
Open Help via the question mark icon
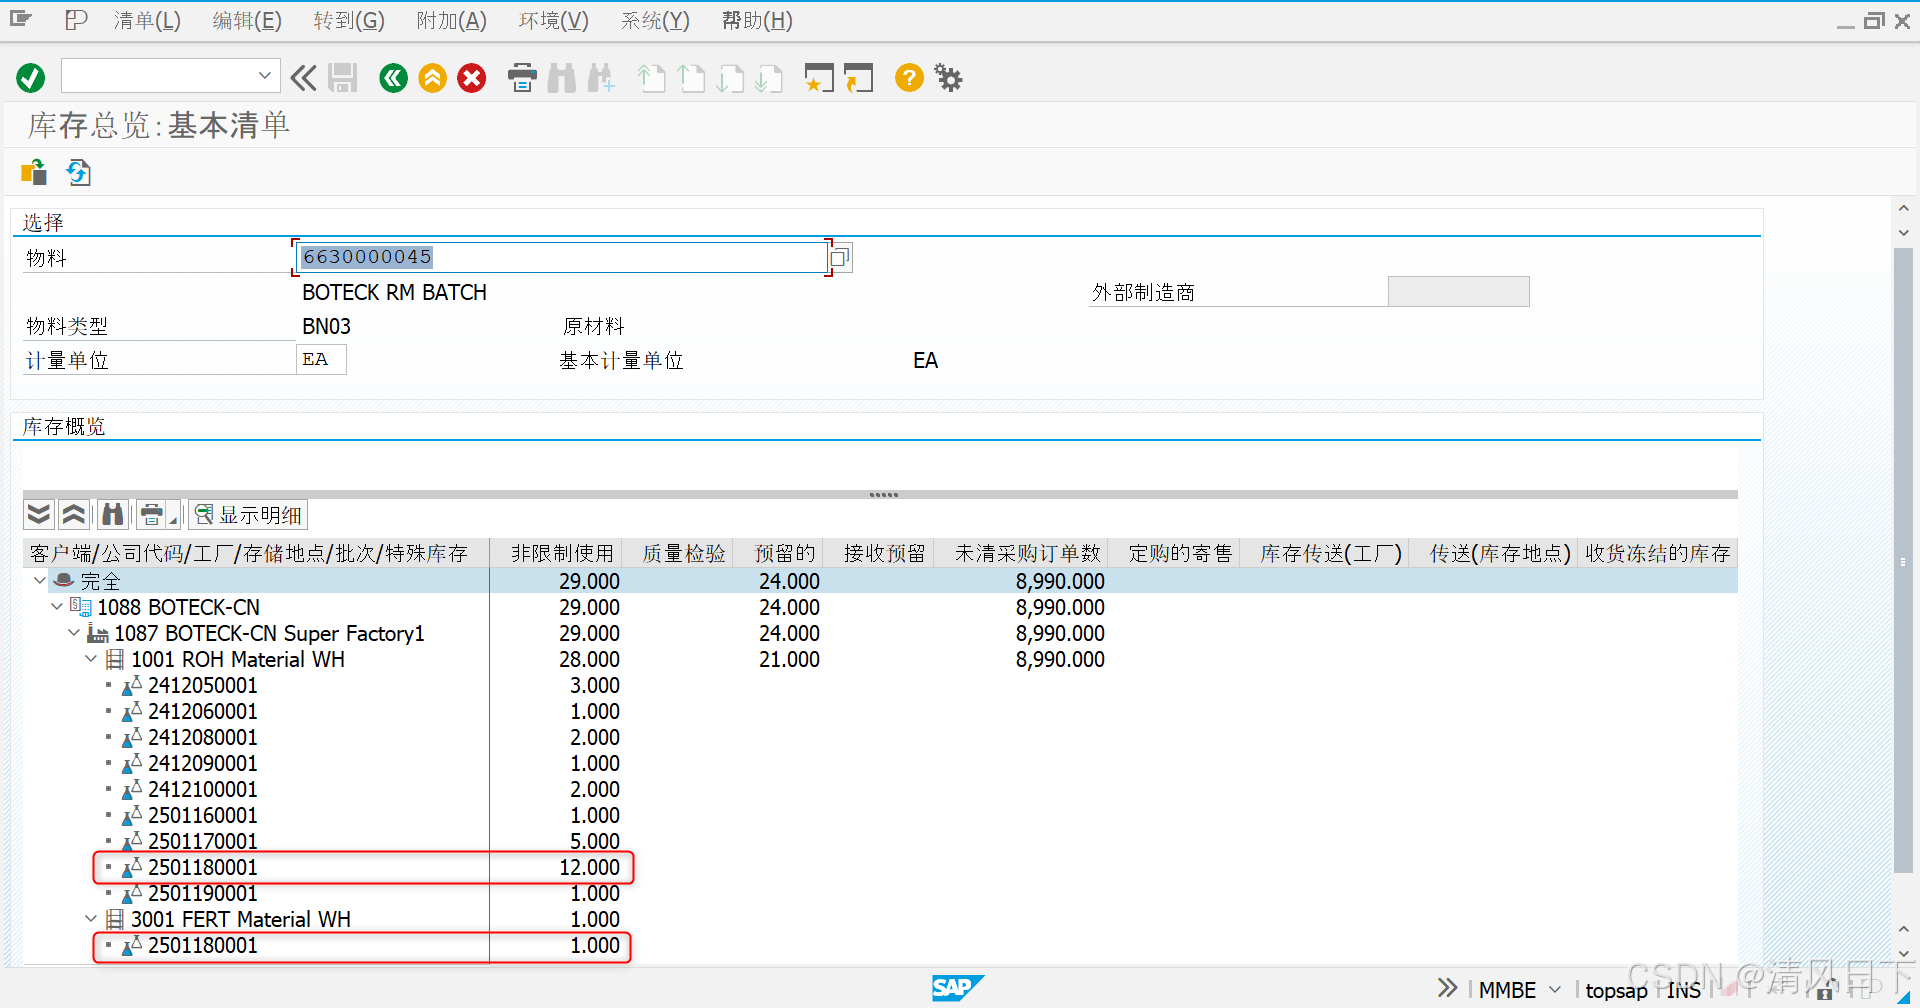(x=908, y=77)
